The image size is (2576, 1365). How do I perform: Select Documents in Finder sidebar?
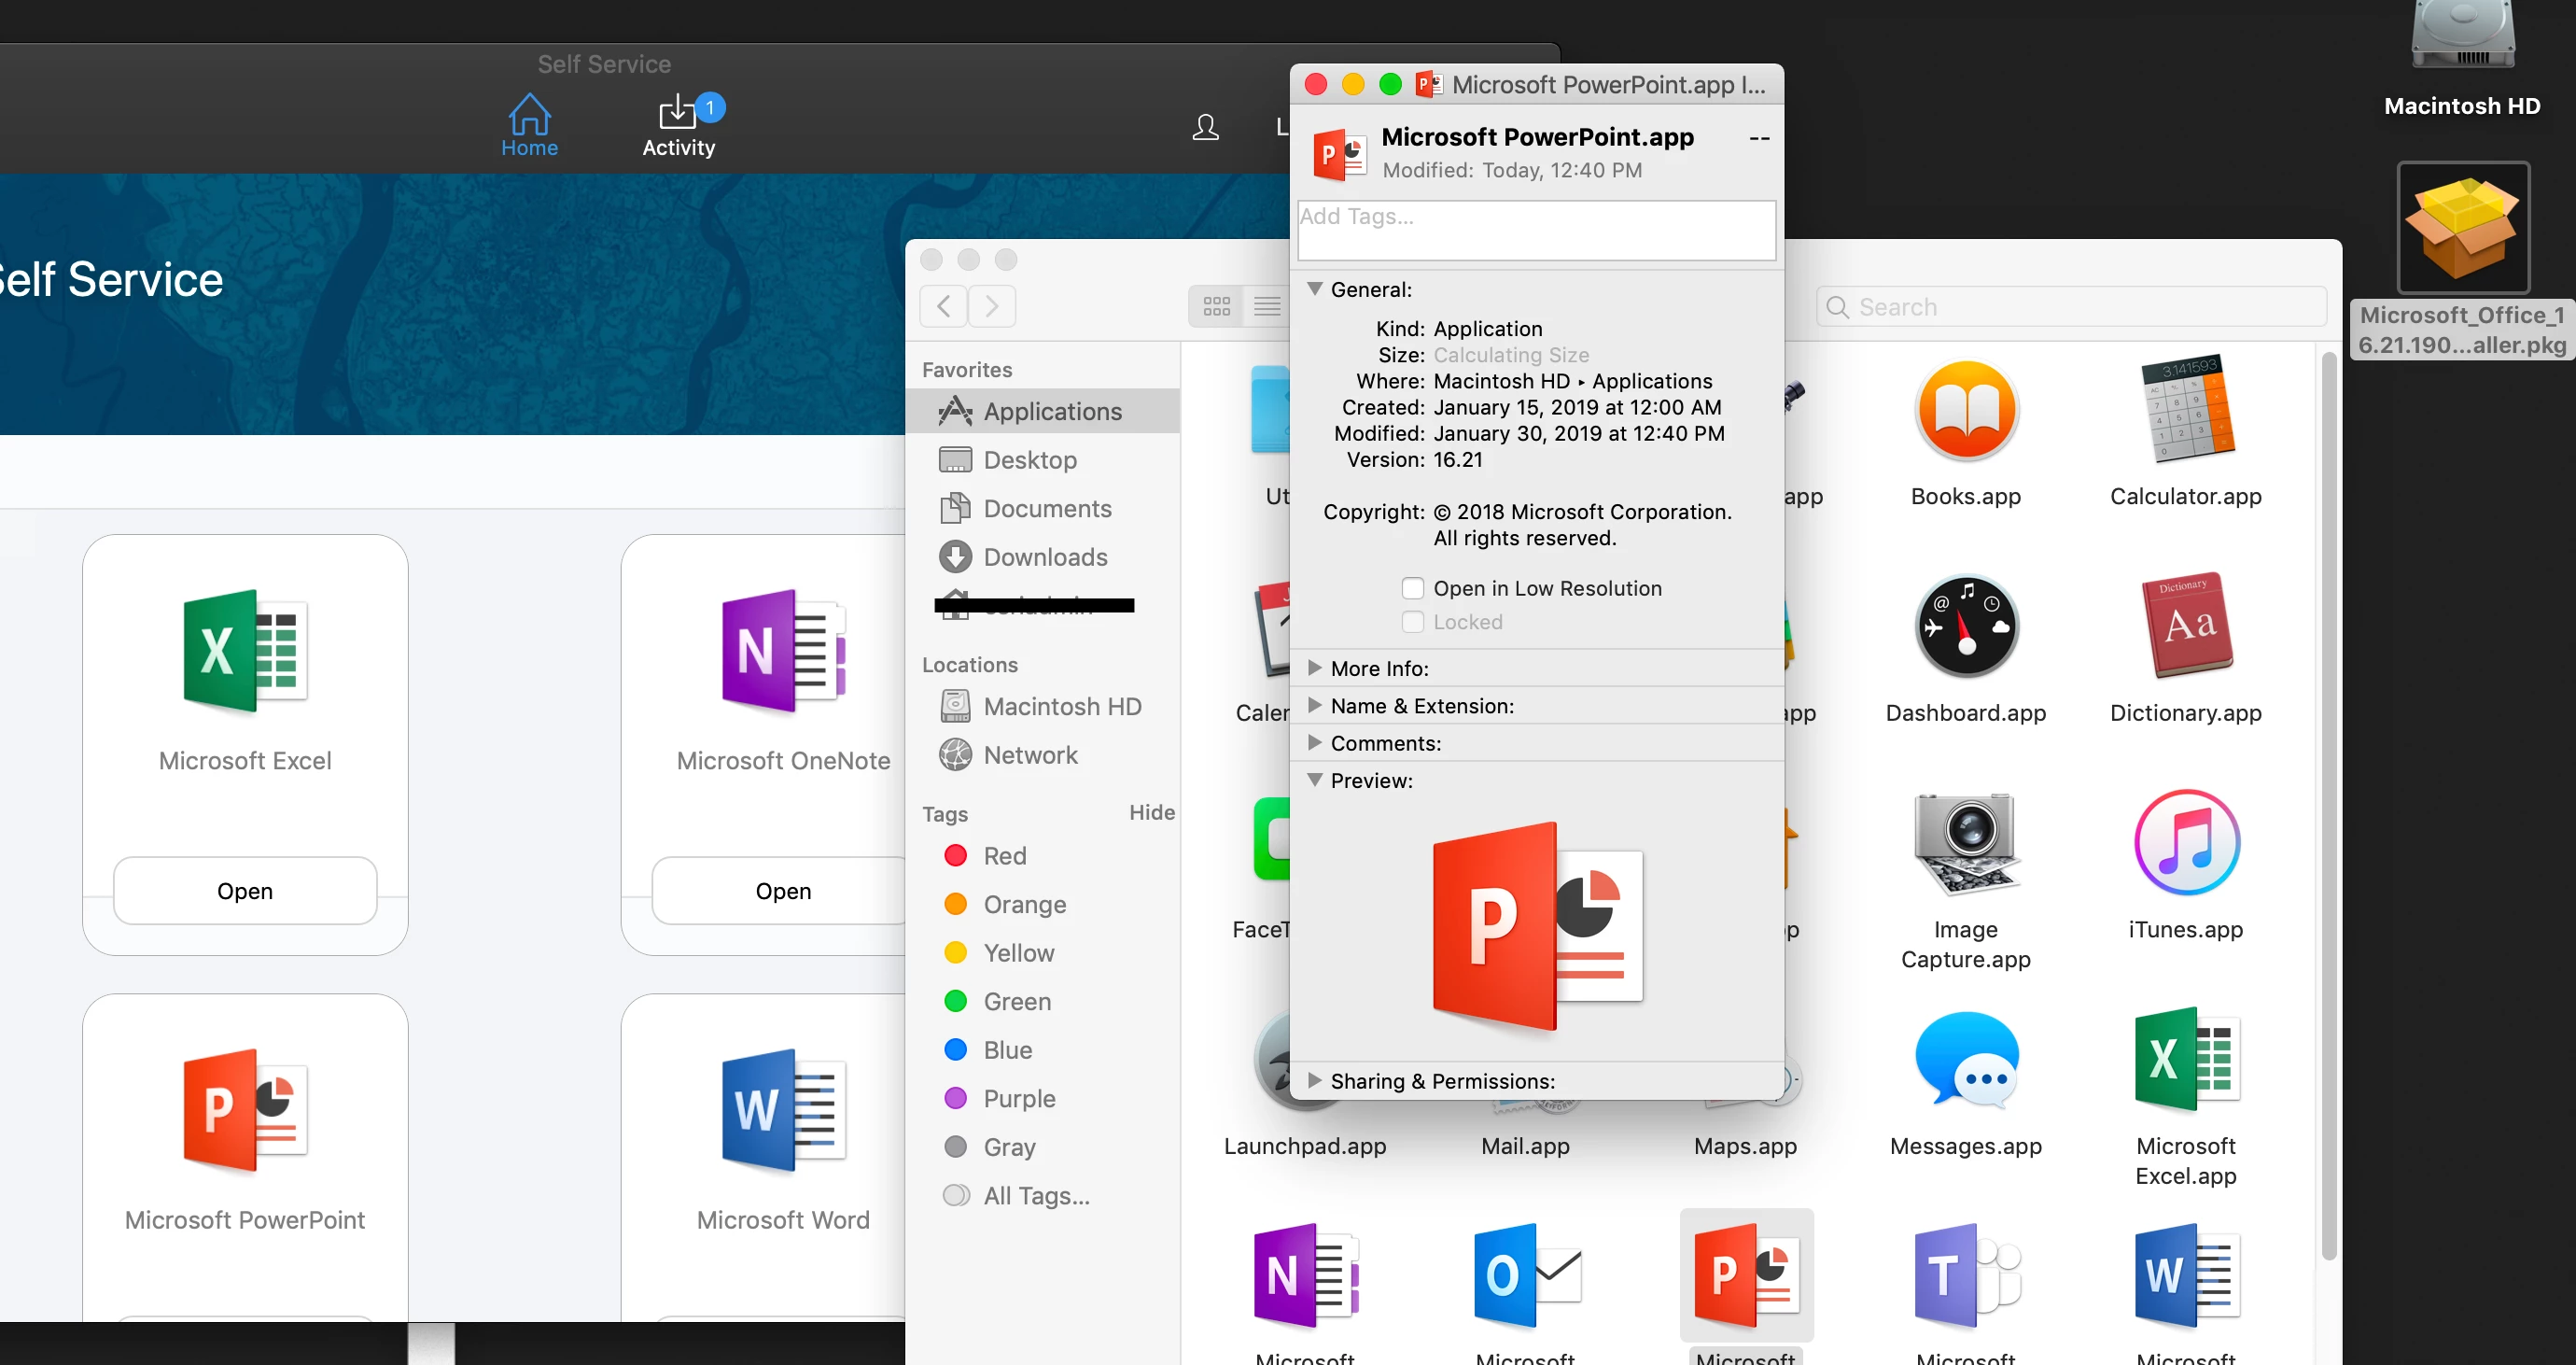(x=1043, y=508)
